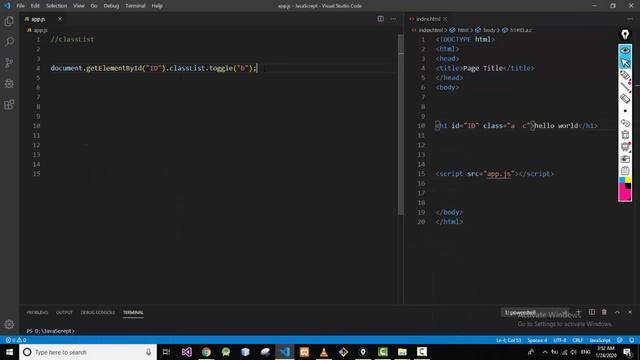Open VLC from the taskbar
The image size is (640, 360).
[x=324, y=352]
